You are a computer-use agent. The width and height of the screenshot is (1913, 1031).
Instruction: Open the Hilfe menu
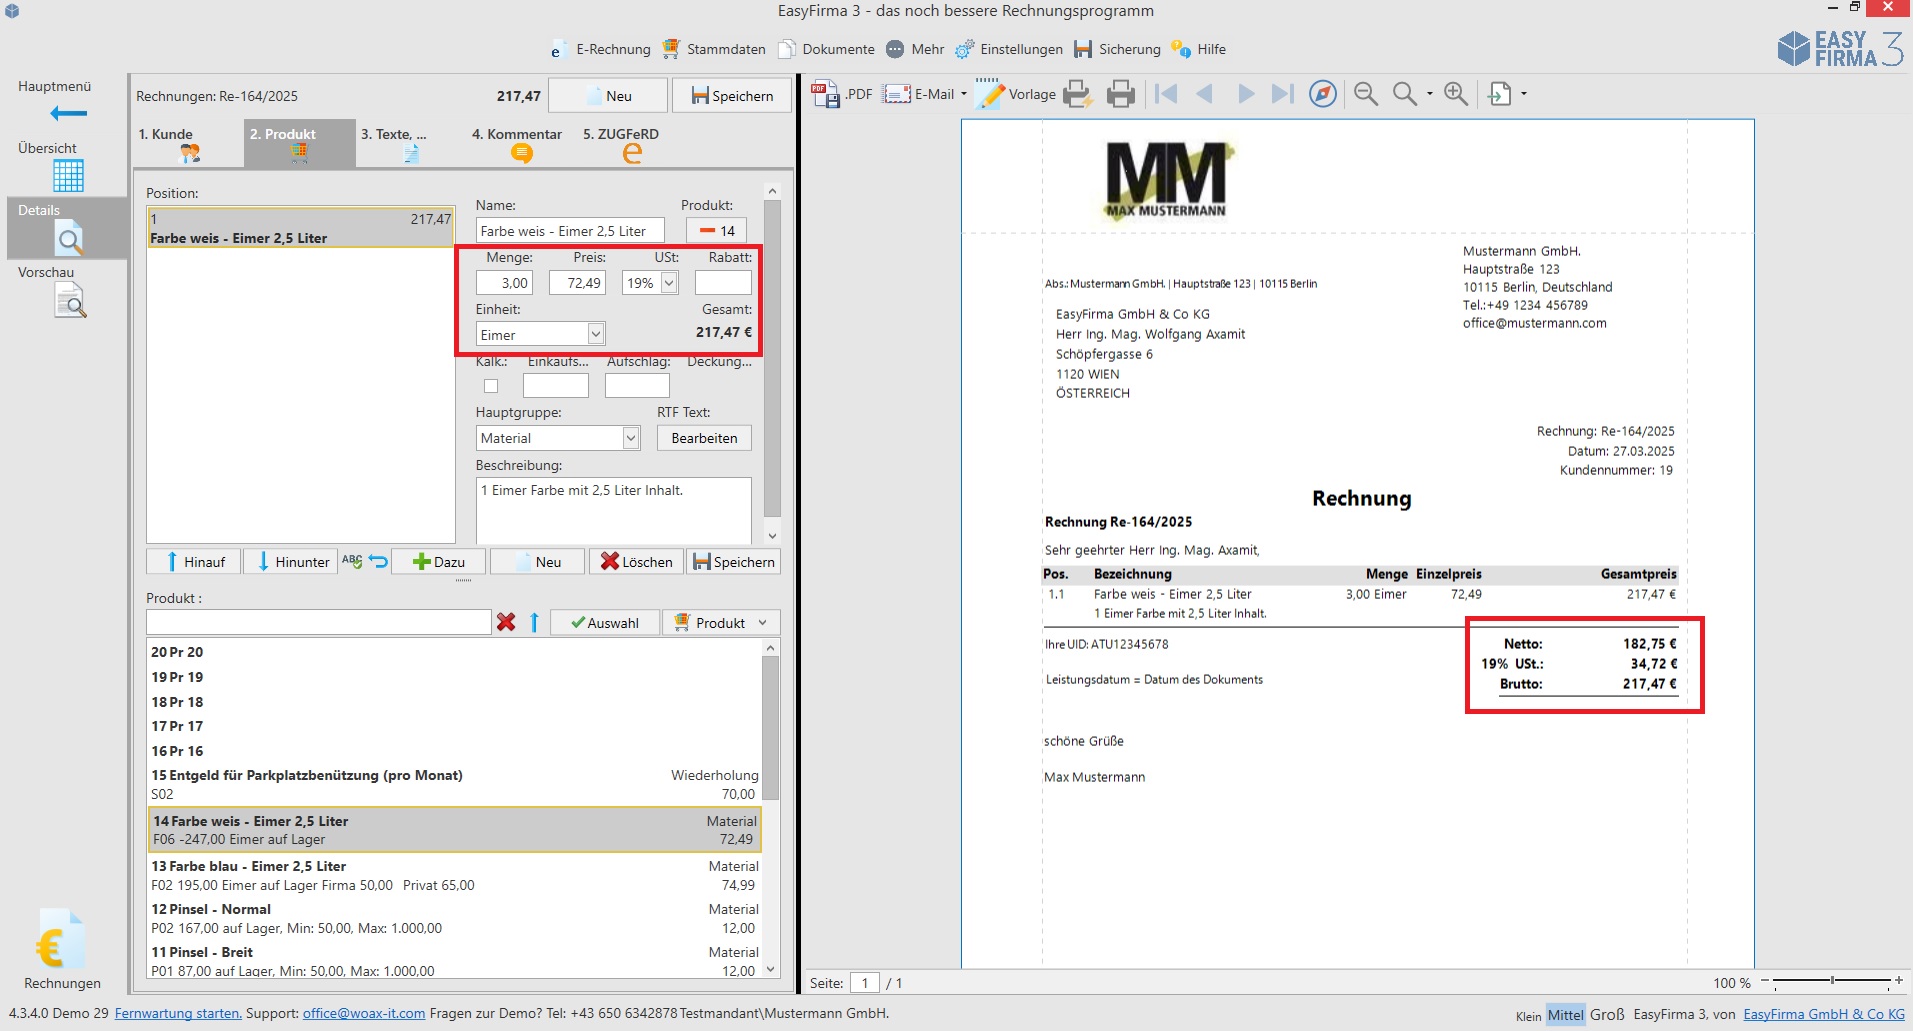1198,49
